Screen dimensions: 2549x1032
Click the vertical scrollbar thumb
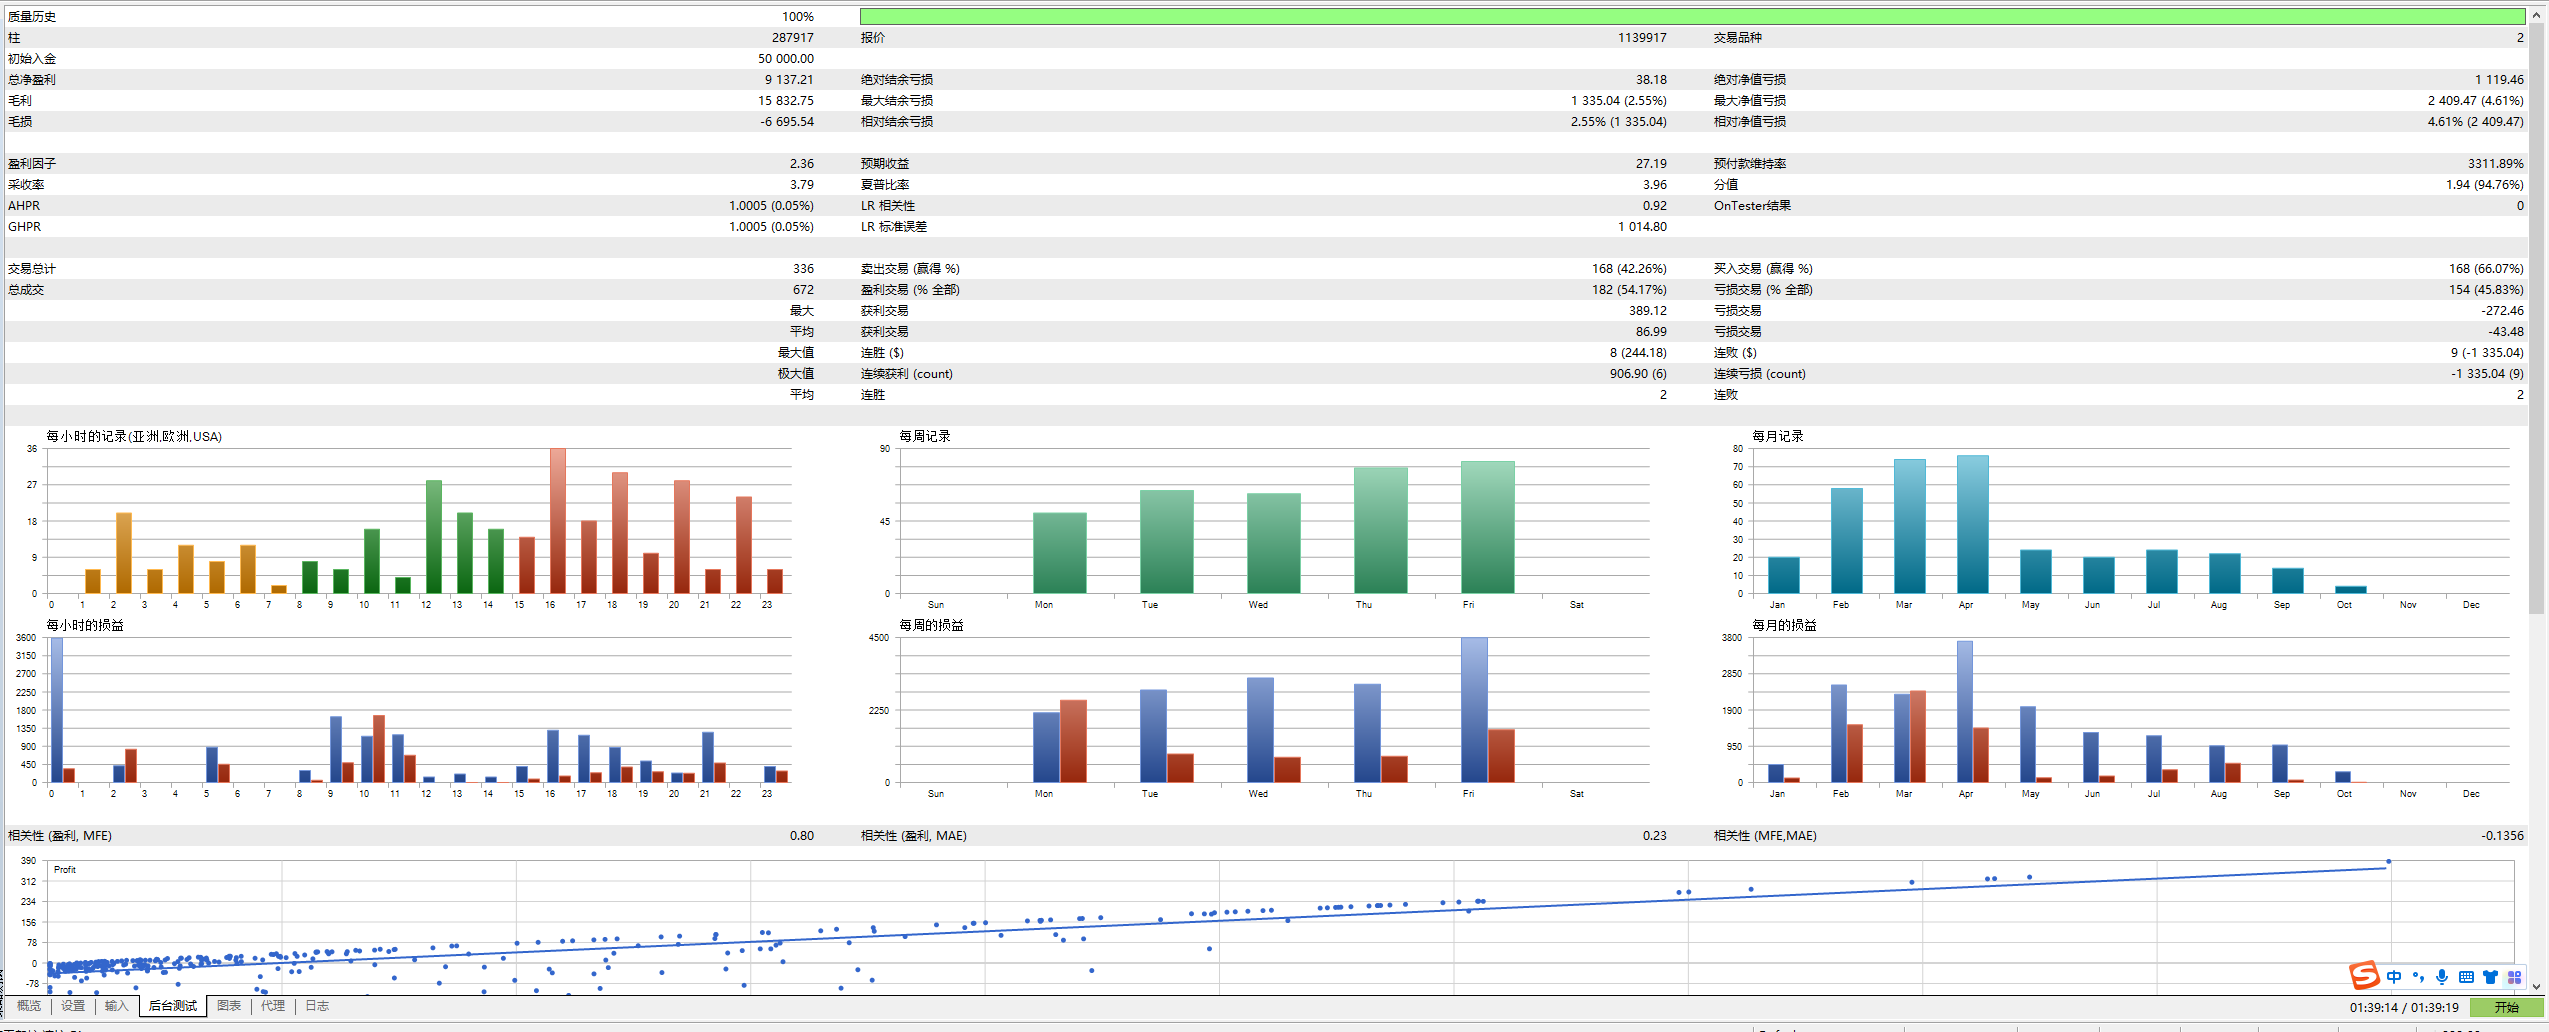2537,318
